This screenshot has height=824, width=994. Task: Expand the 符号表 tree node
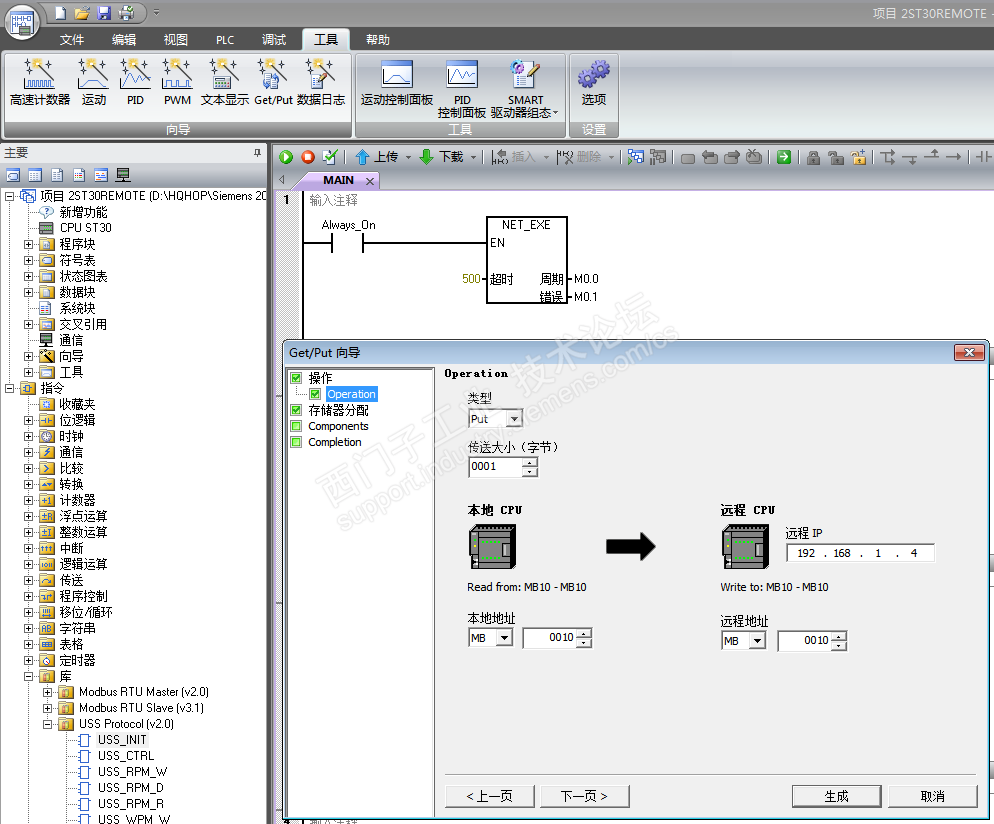(x=29, y=260)
